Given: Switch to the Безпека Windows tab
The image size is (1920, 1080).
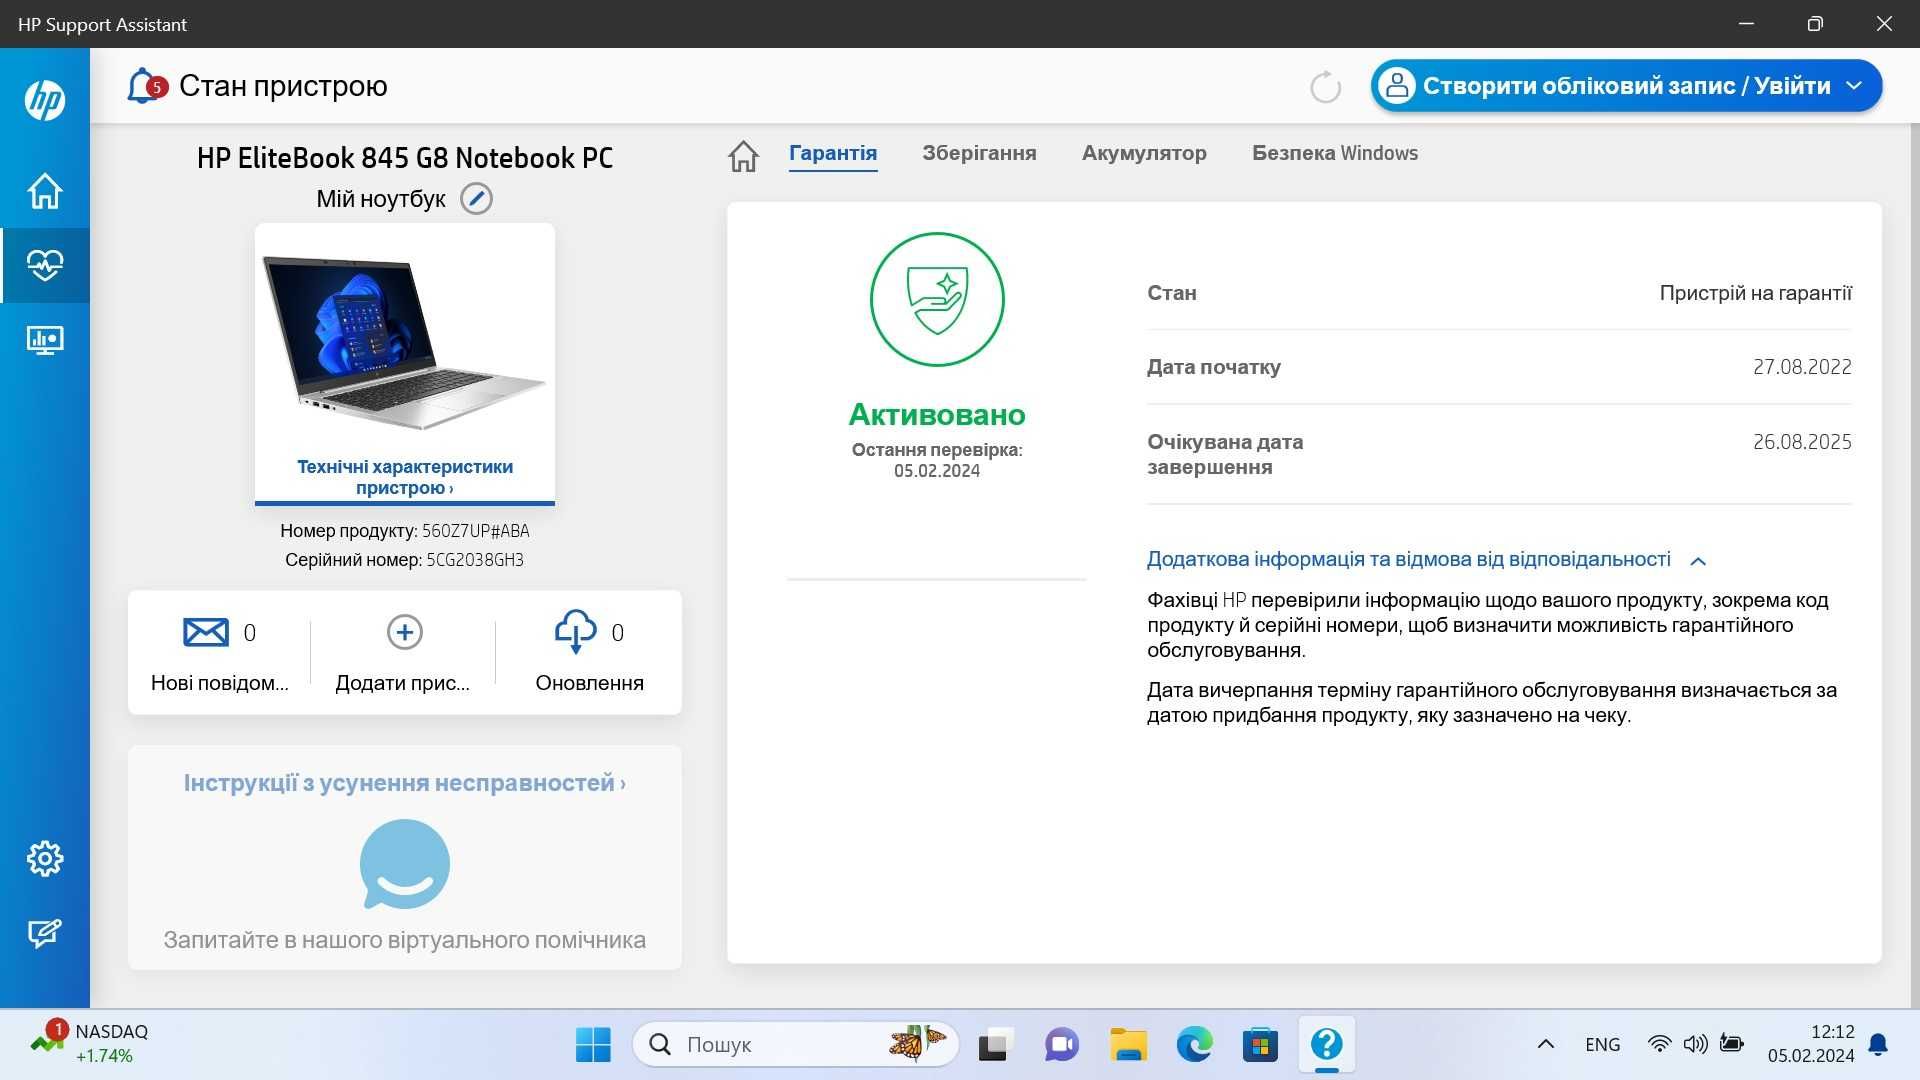Looking at the screenshot, I should pos(1335,153).
